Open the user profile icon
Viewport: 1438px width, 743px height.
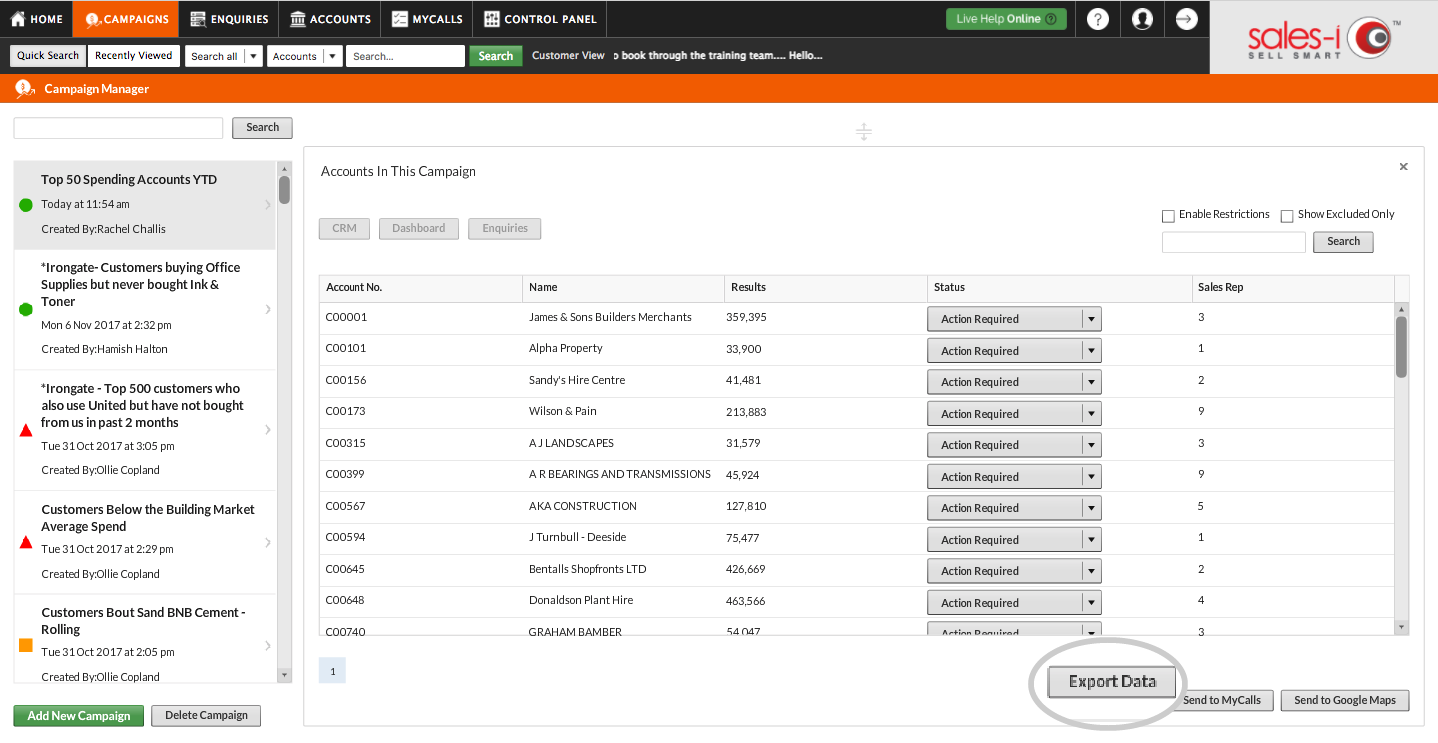[1142, 19]
